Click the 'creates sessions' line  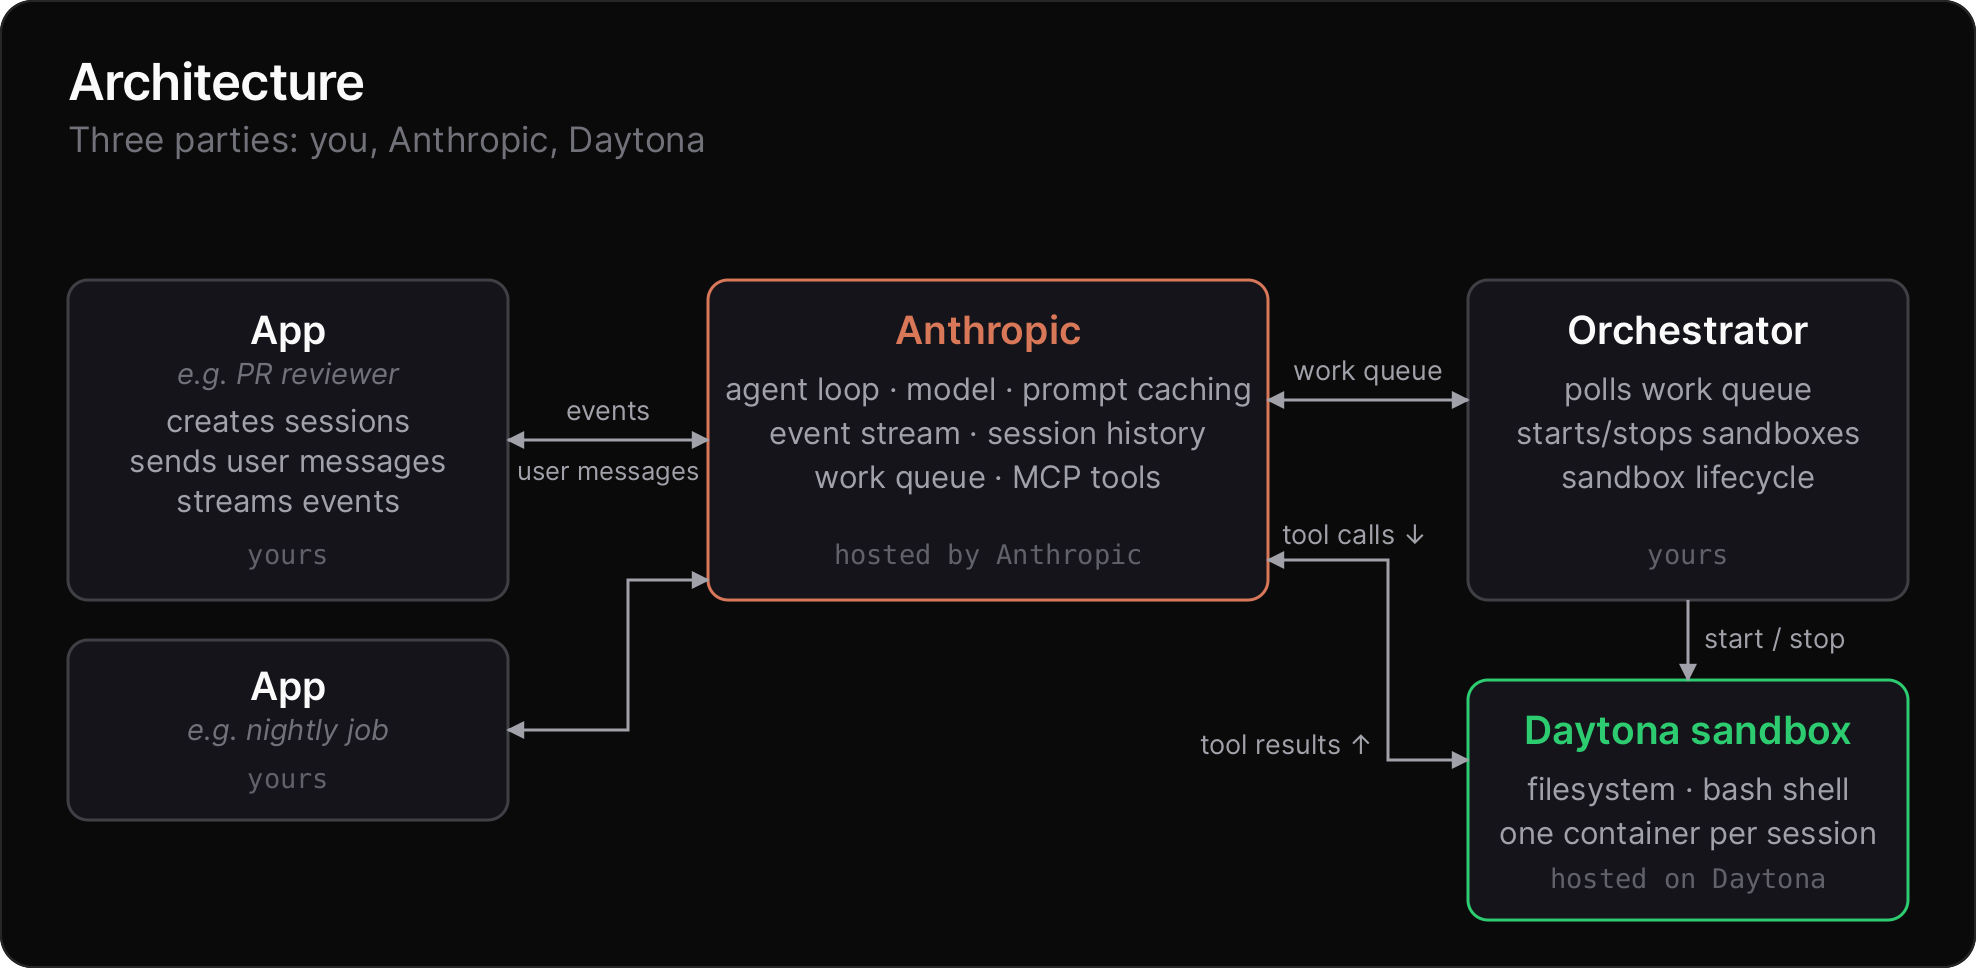pos(288,421)
